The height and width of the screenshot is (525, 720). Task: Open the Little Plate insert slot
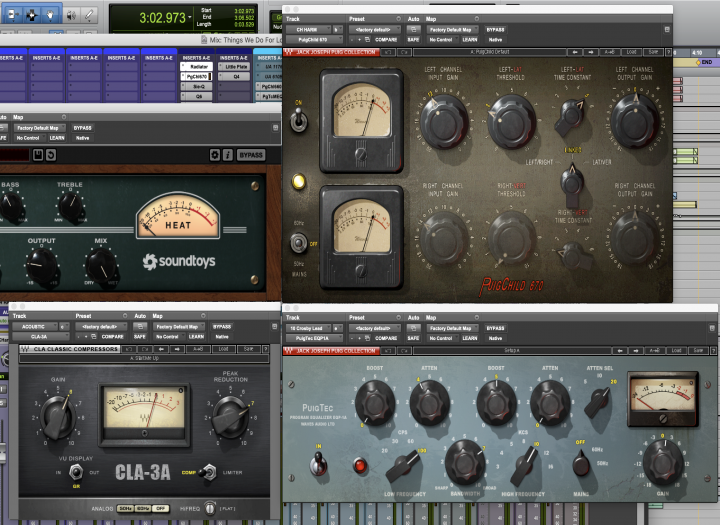pyautogui.click(x=234, y=67)
